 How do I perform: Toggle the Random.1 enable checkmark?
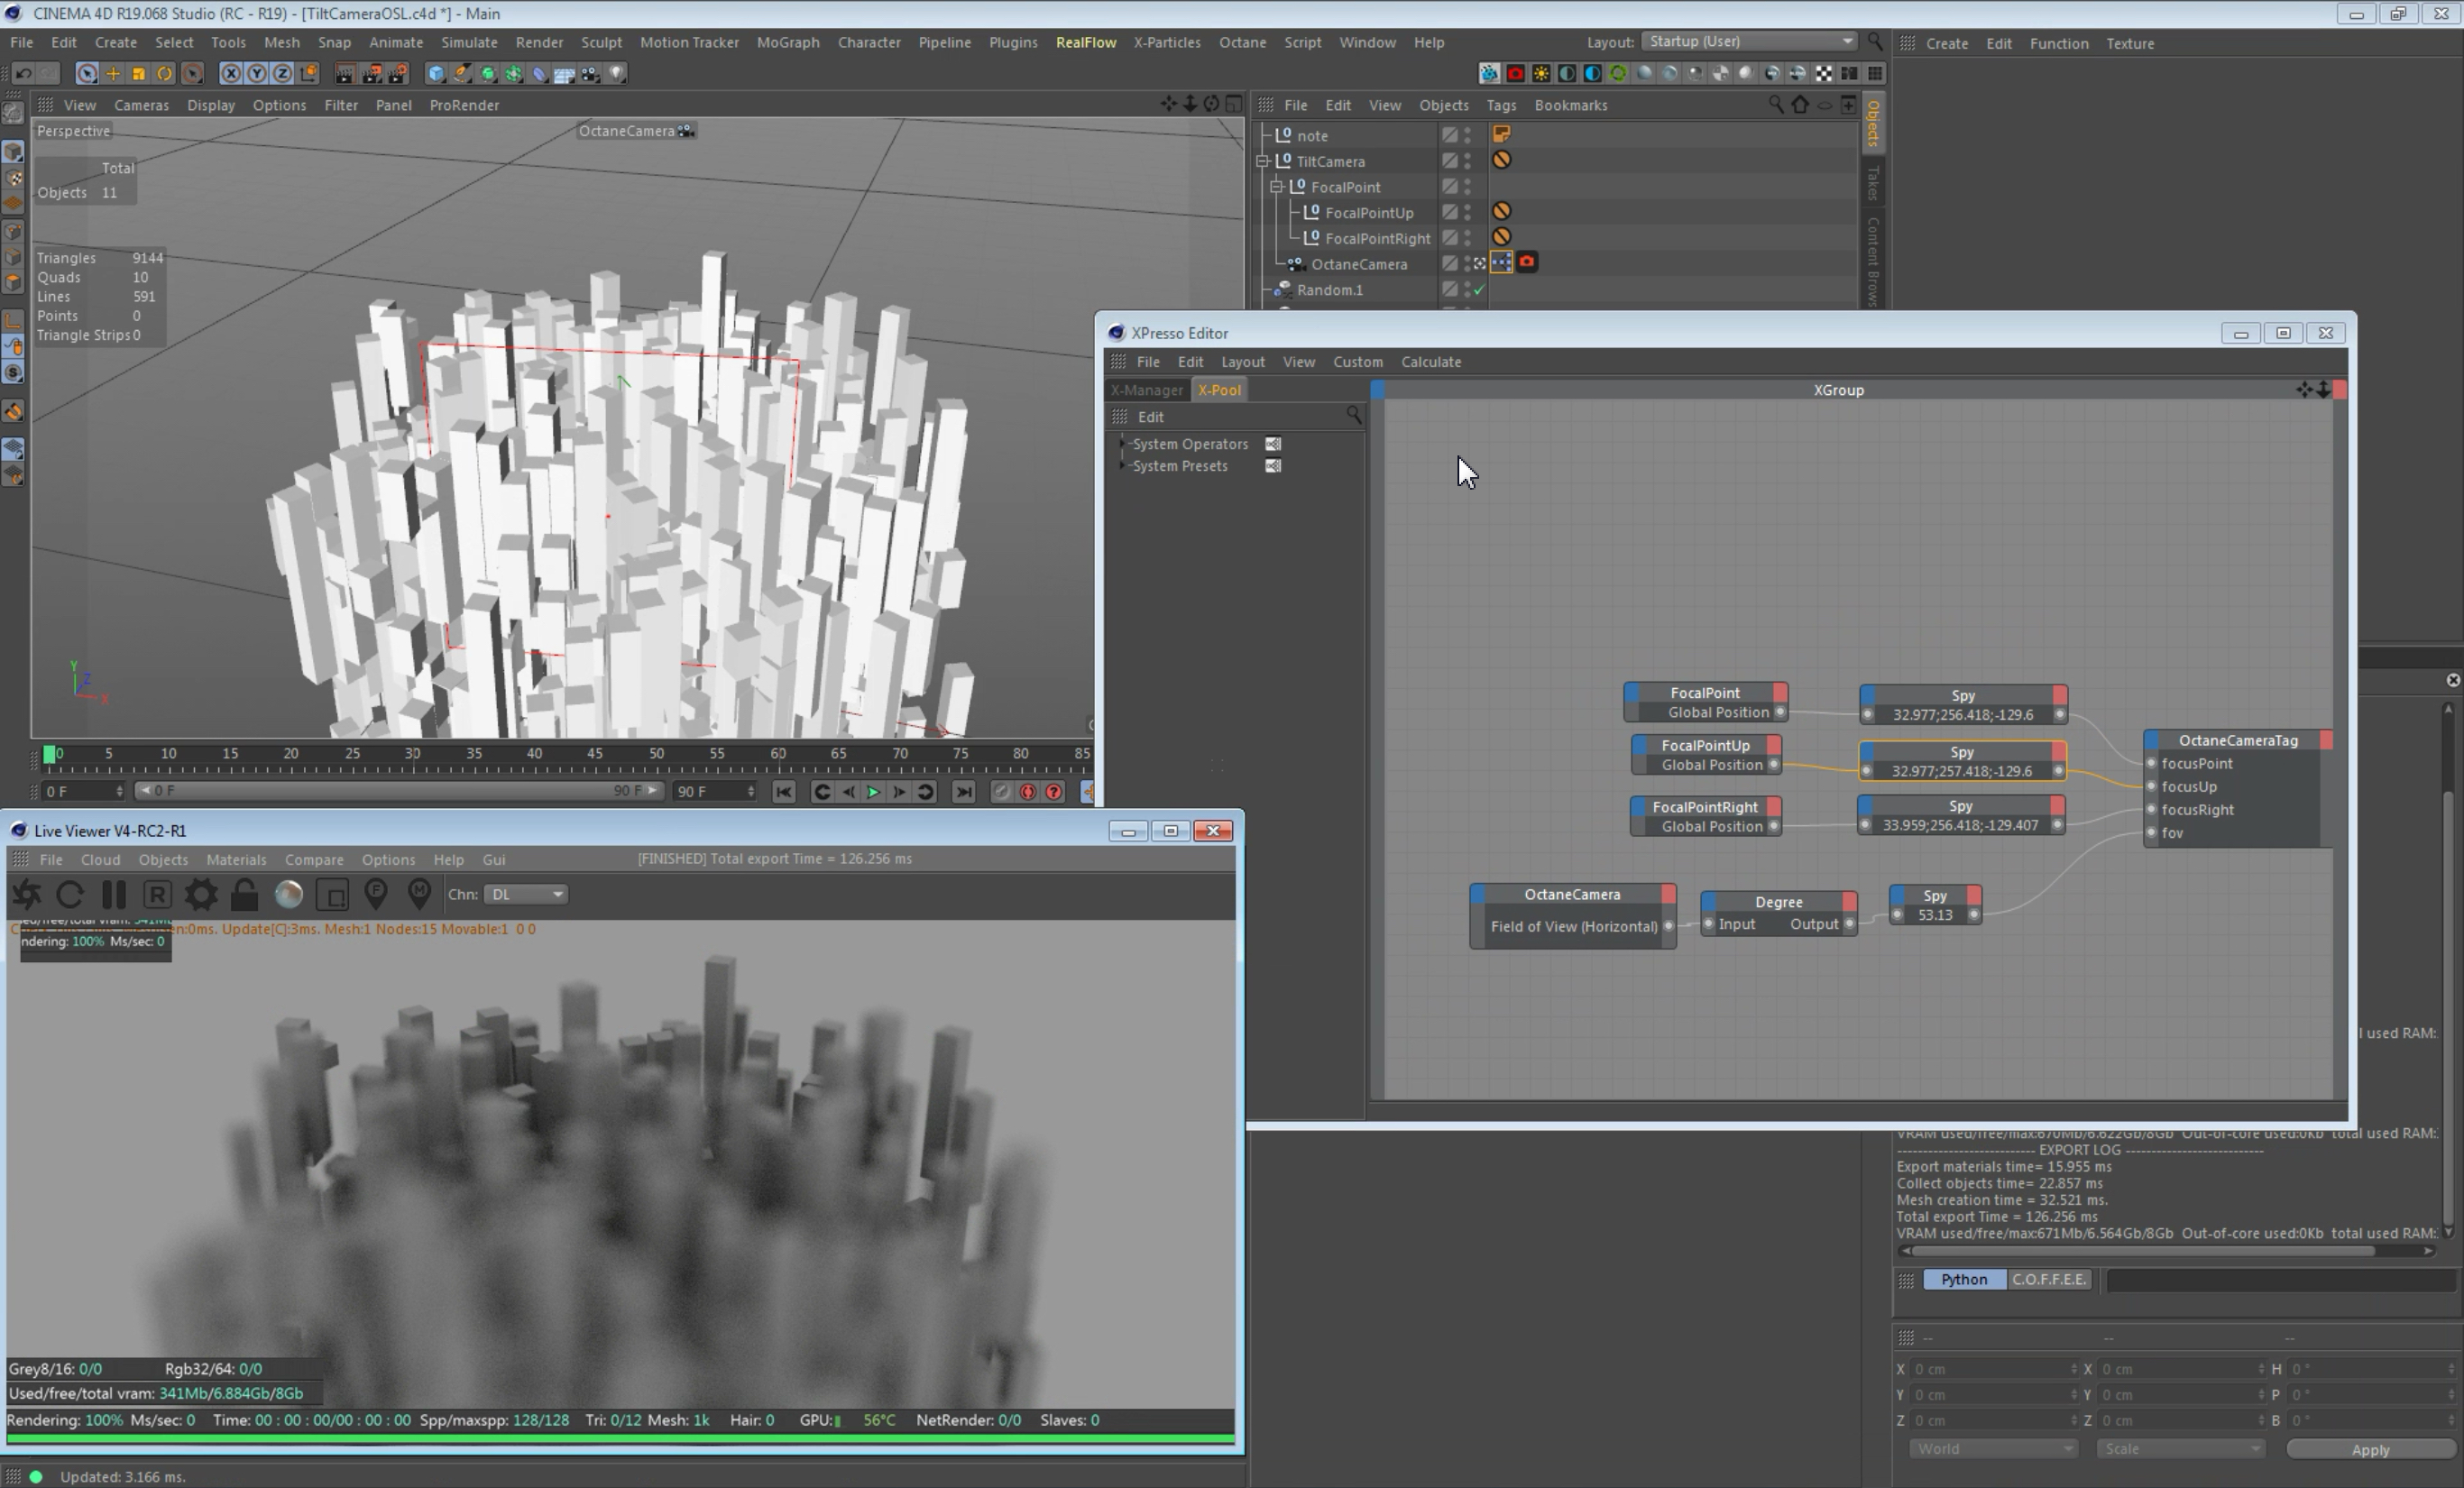[x=1479, y=290]
